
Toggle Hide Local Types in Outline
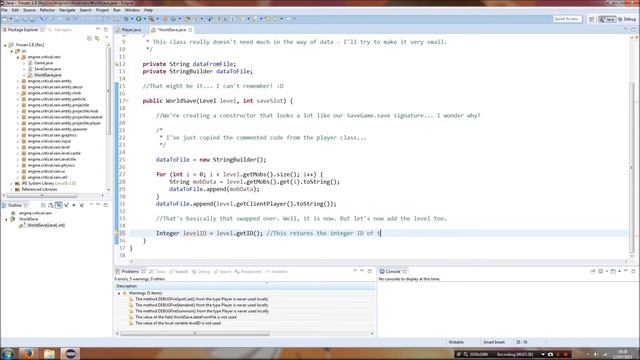(82, 205)
